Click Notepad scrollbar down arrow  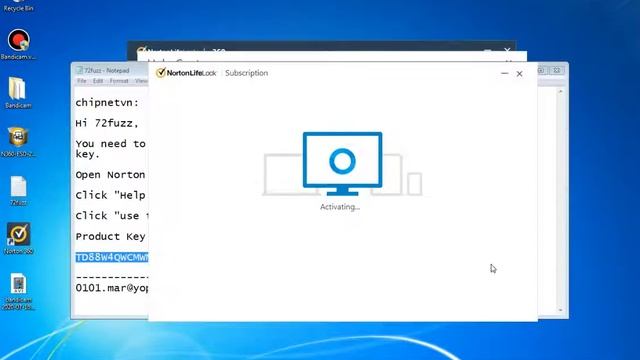pos(560,310)
